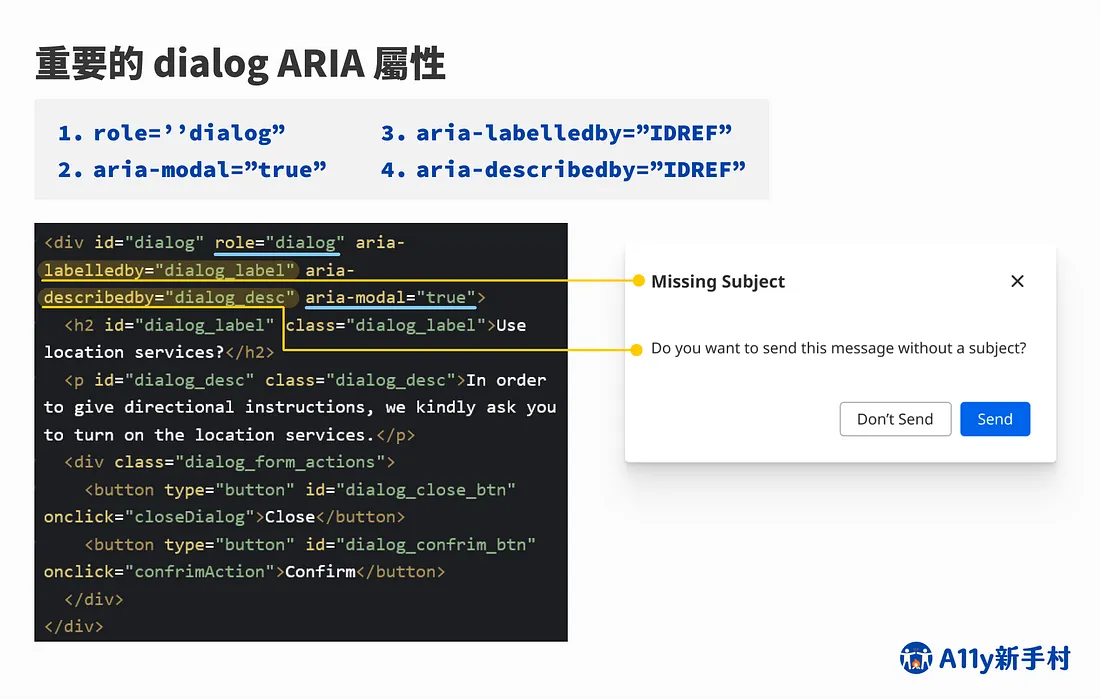Screen dimensions: 1100x699
Task: Click the A11y新手村 brand text
Action: [1005, 658]
